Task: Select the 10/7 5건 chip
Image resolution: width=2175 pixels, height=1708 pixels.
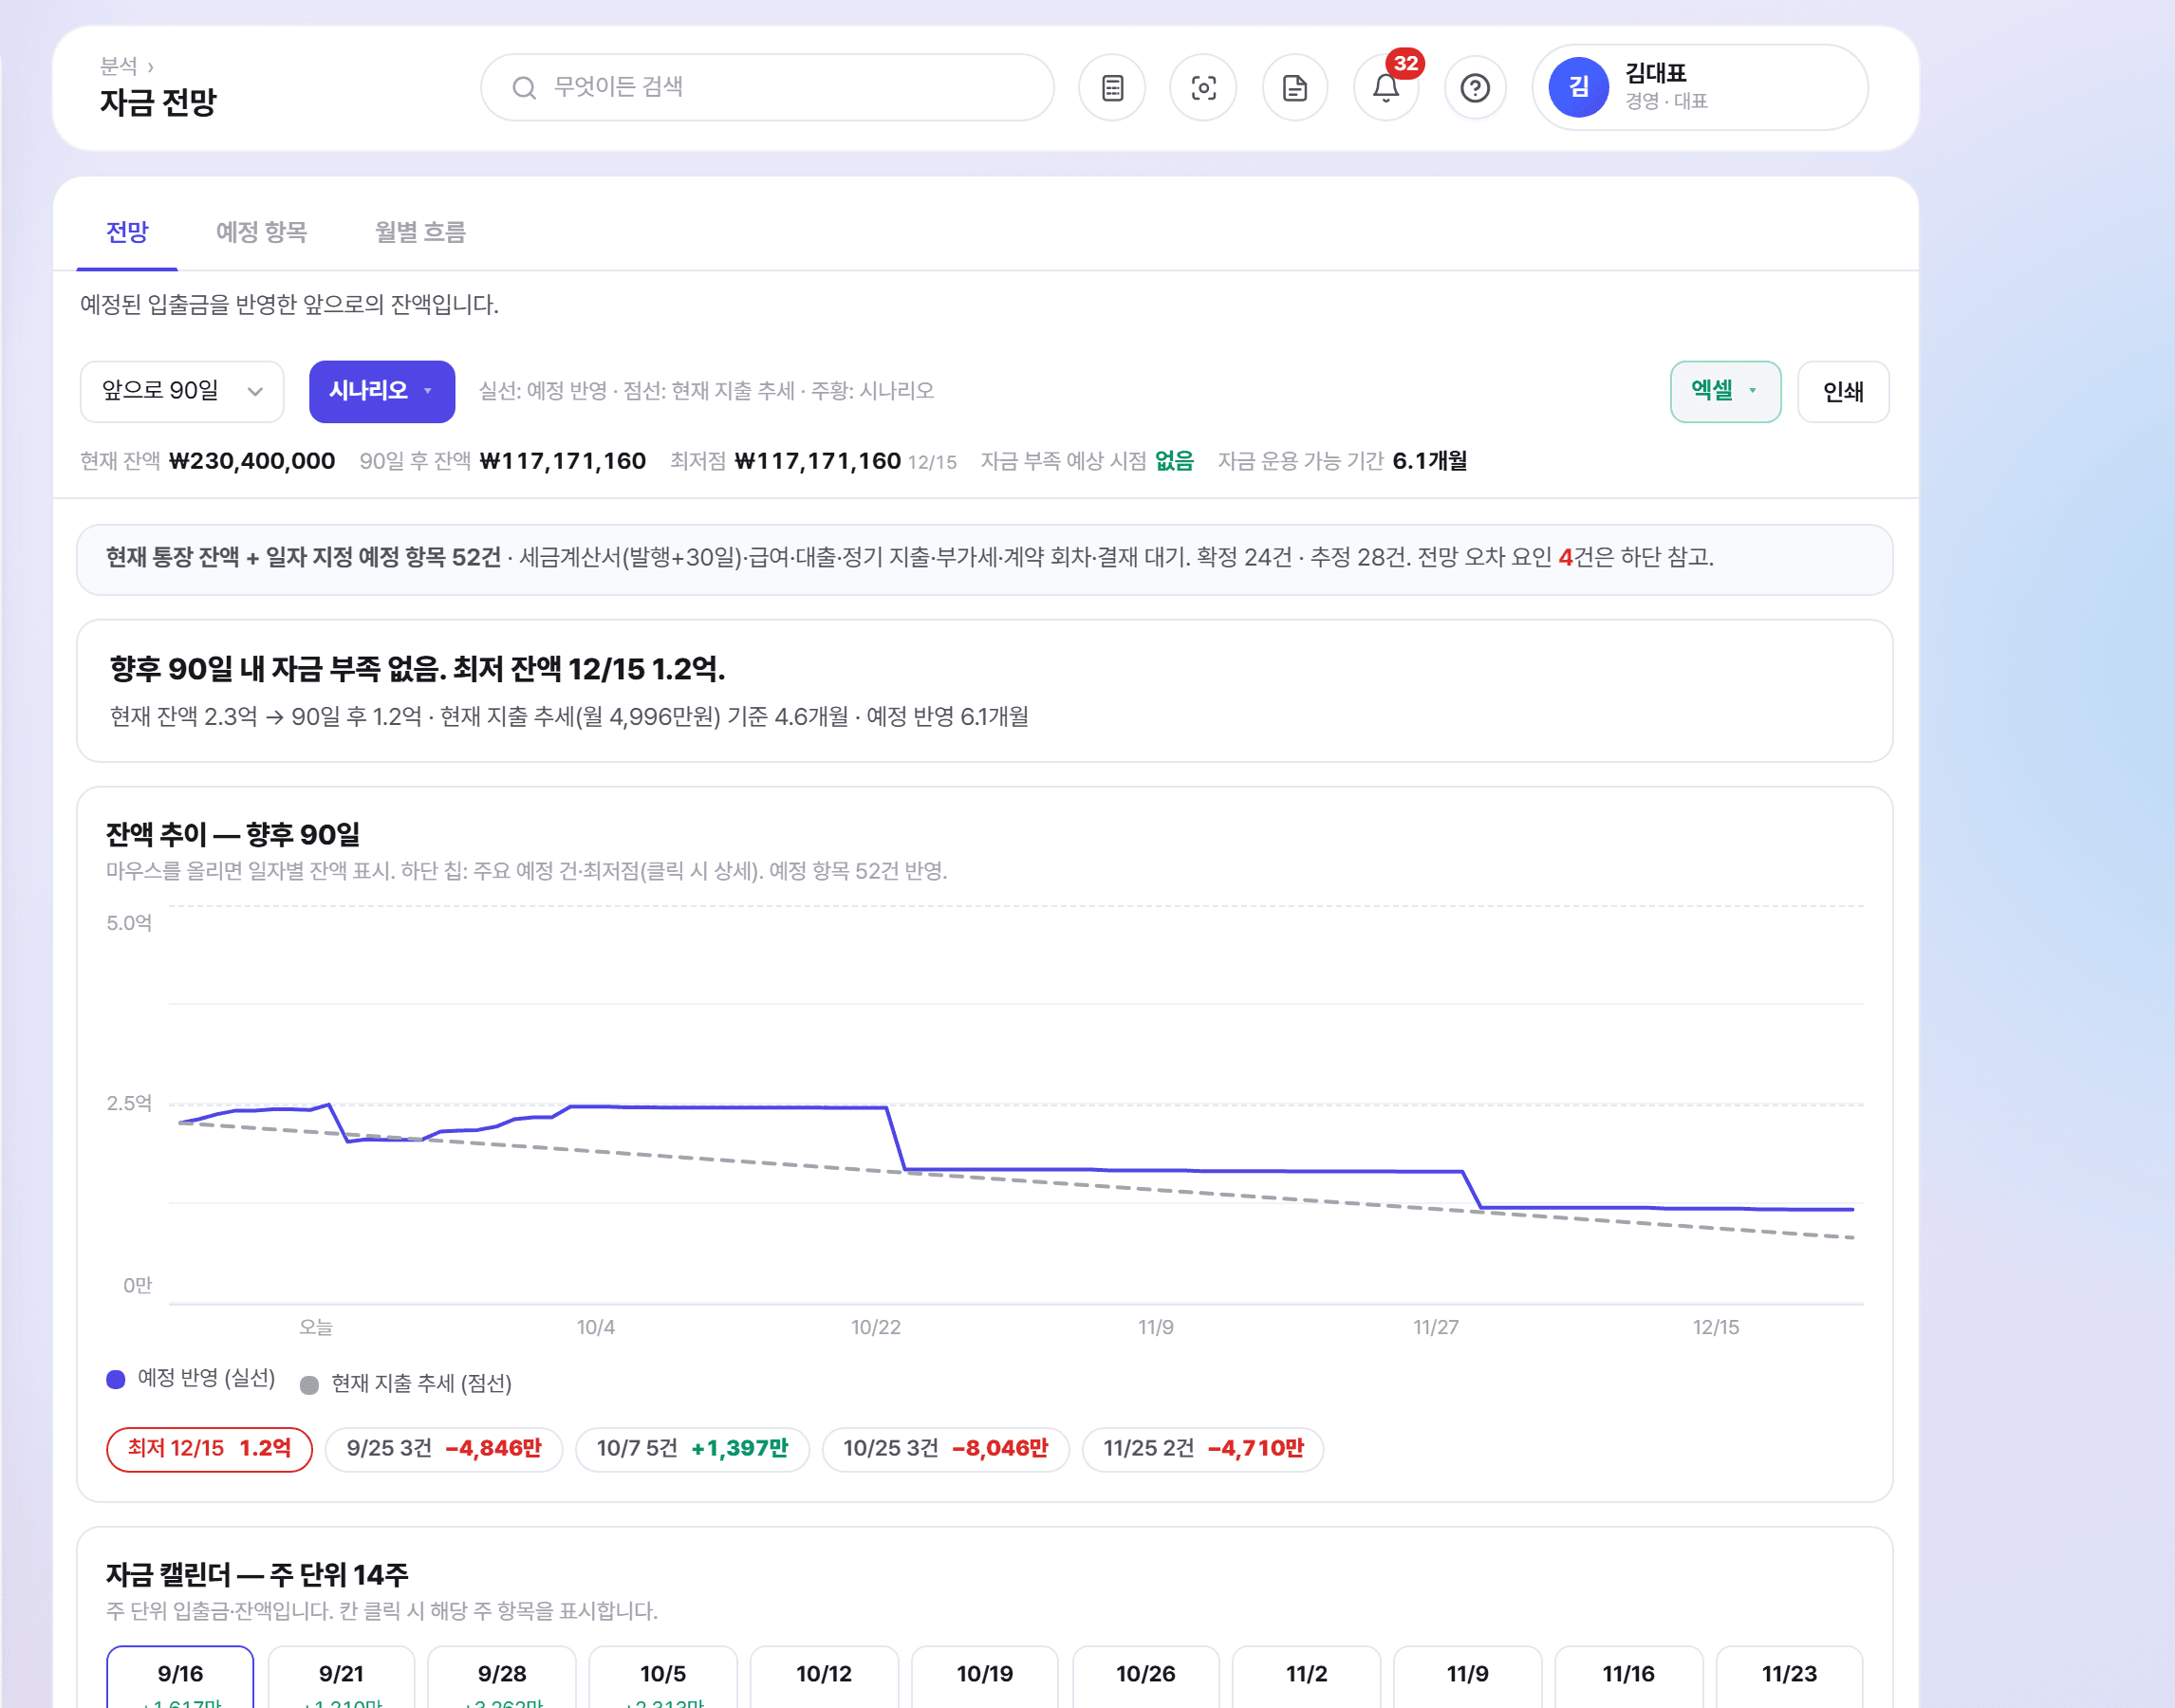Action: [x=692, y=1448]
